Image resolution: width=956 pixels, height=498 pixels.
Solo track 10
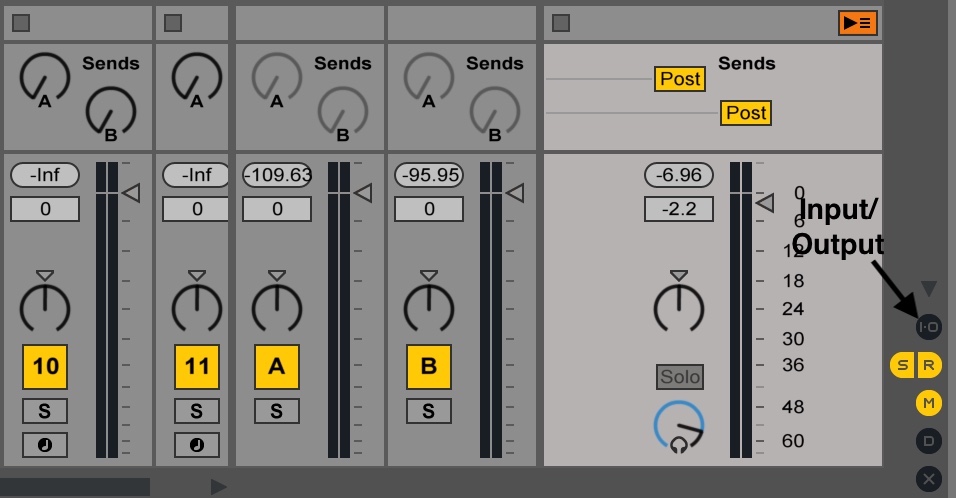(x=45, y=411)
